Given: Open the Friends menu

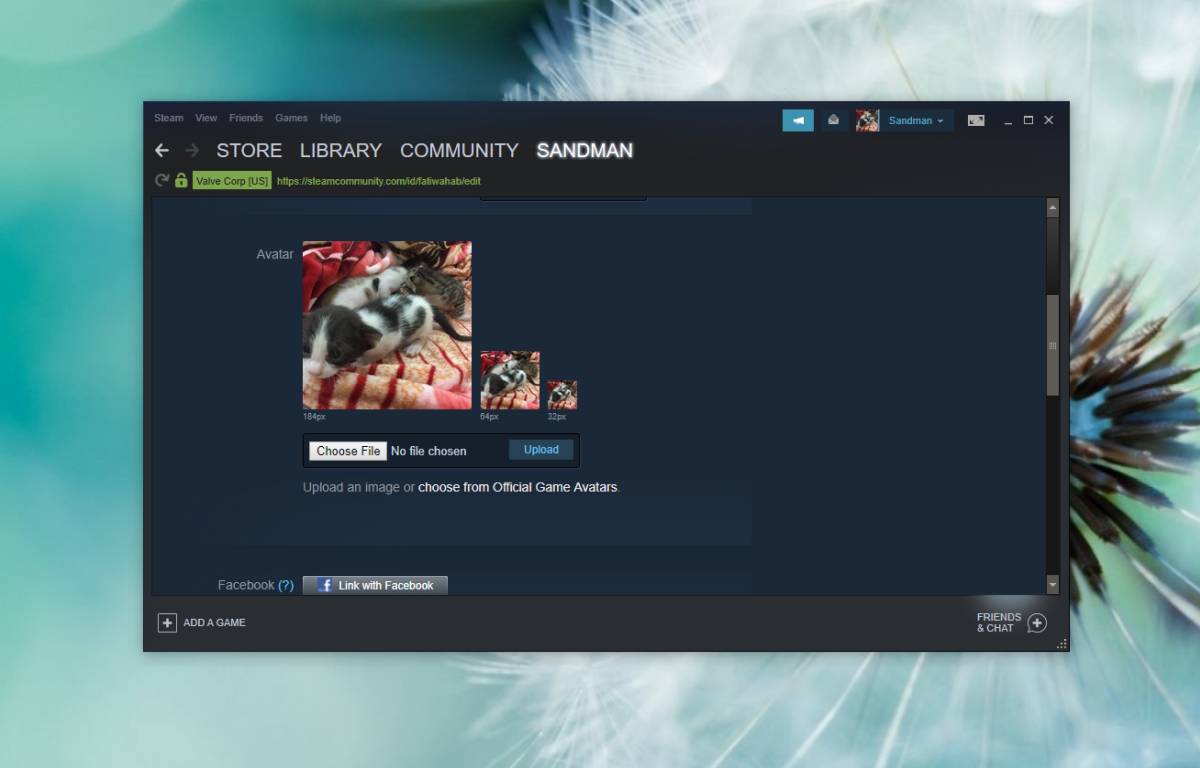Looking at the screenshot, I should pyautogui.click(x=246, y=118).
